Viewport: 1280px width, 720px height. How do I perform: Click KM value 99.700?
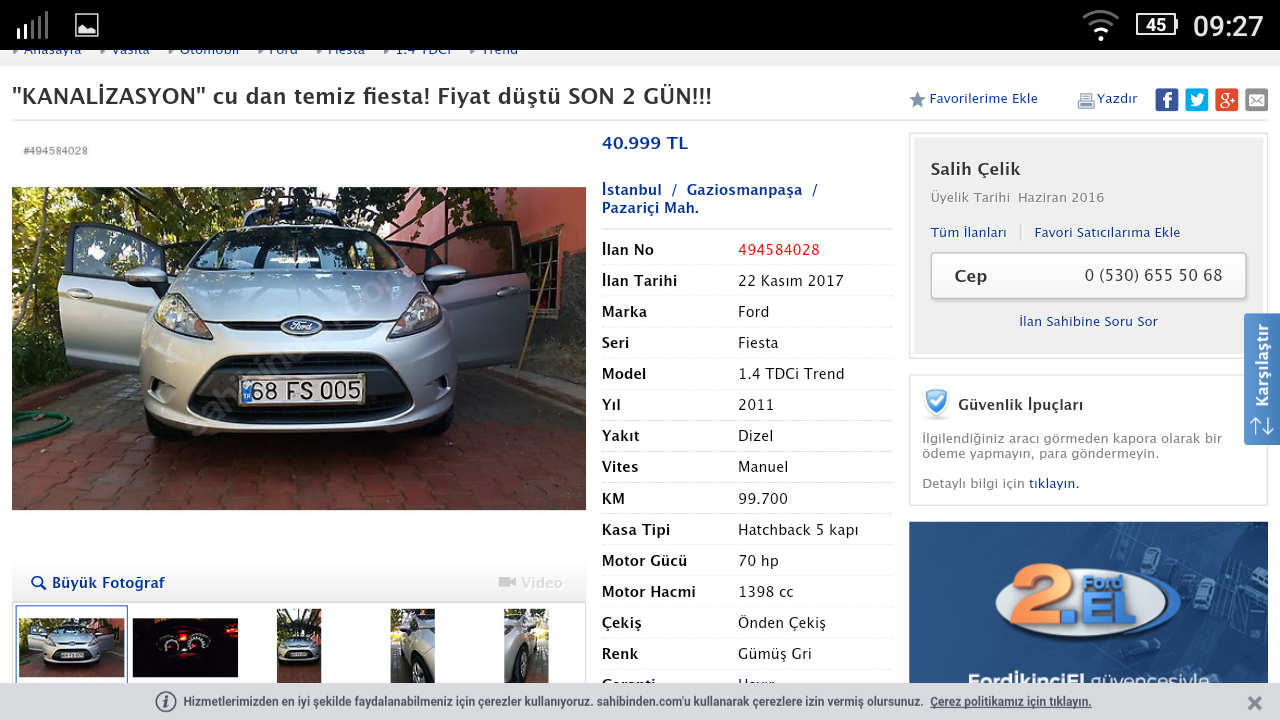(763, 499)
